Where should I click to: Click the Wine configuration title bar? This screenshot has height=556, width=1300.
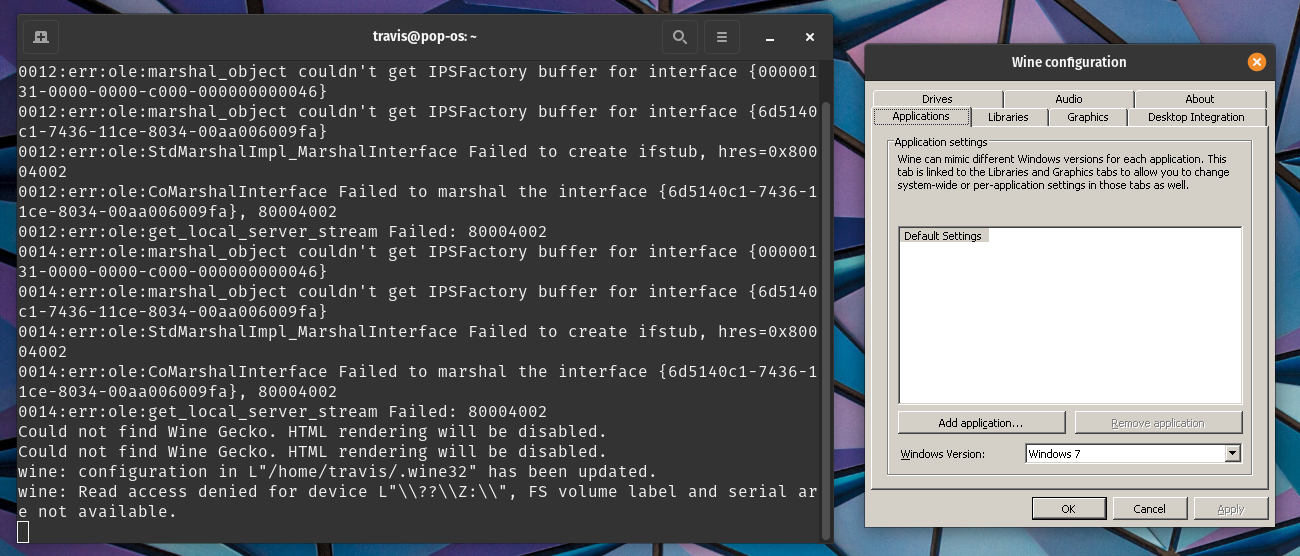tap(1069, 62)
